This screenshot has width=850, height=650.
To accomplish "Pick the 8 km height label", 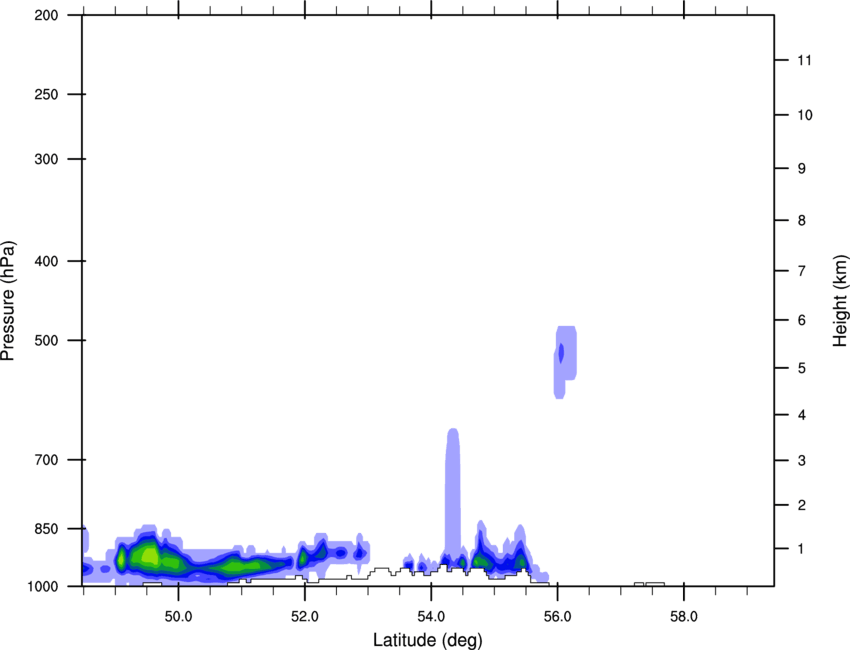I will 802,221.
